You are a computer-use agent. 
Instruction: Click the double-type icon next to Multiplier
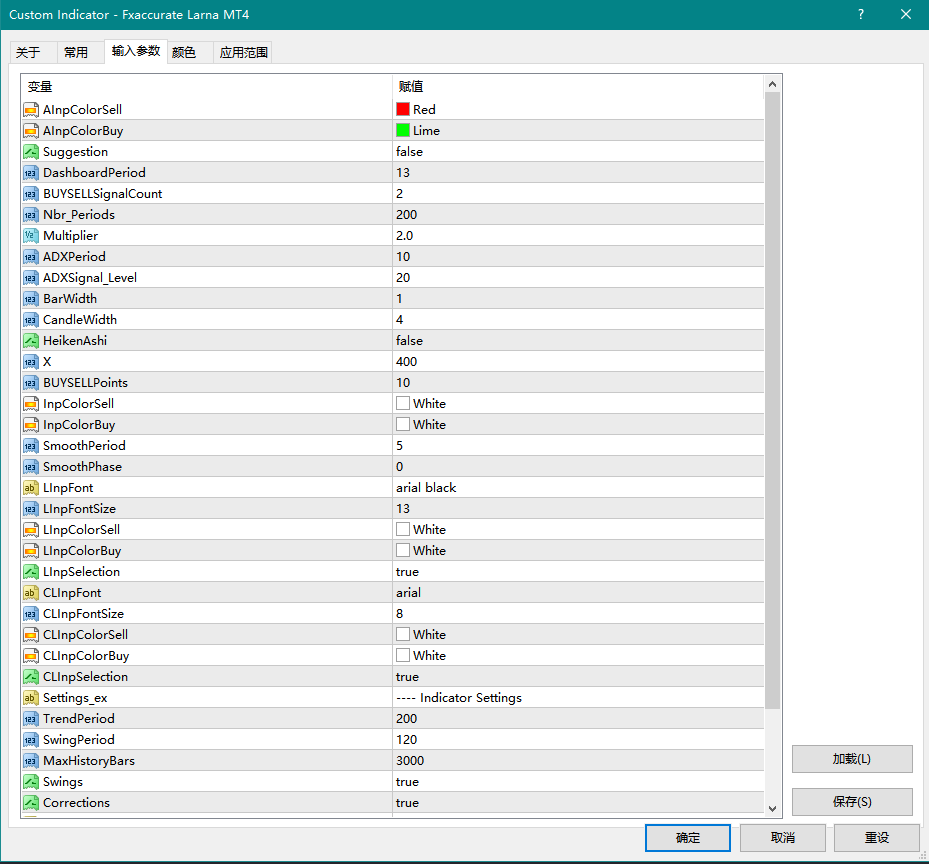pos(31,236)
